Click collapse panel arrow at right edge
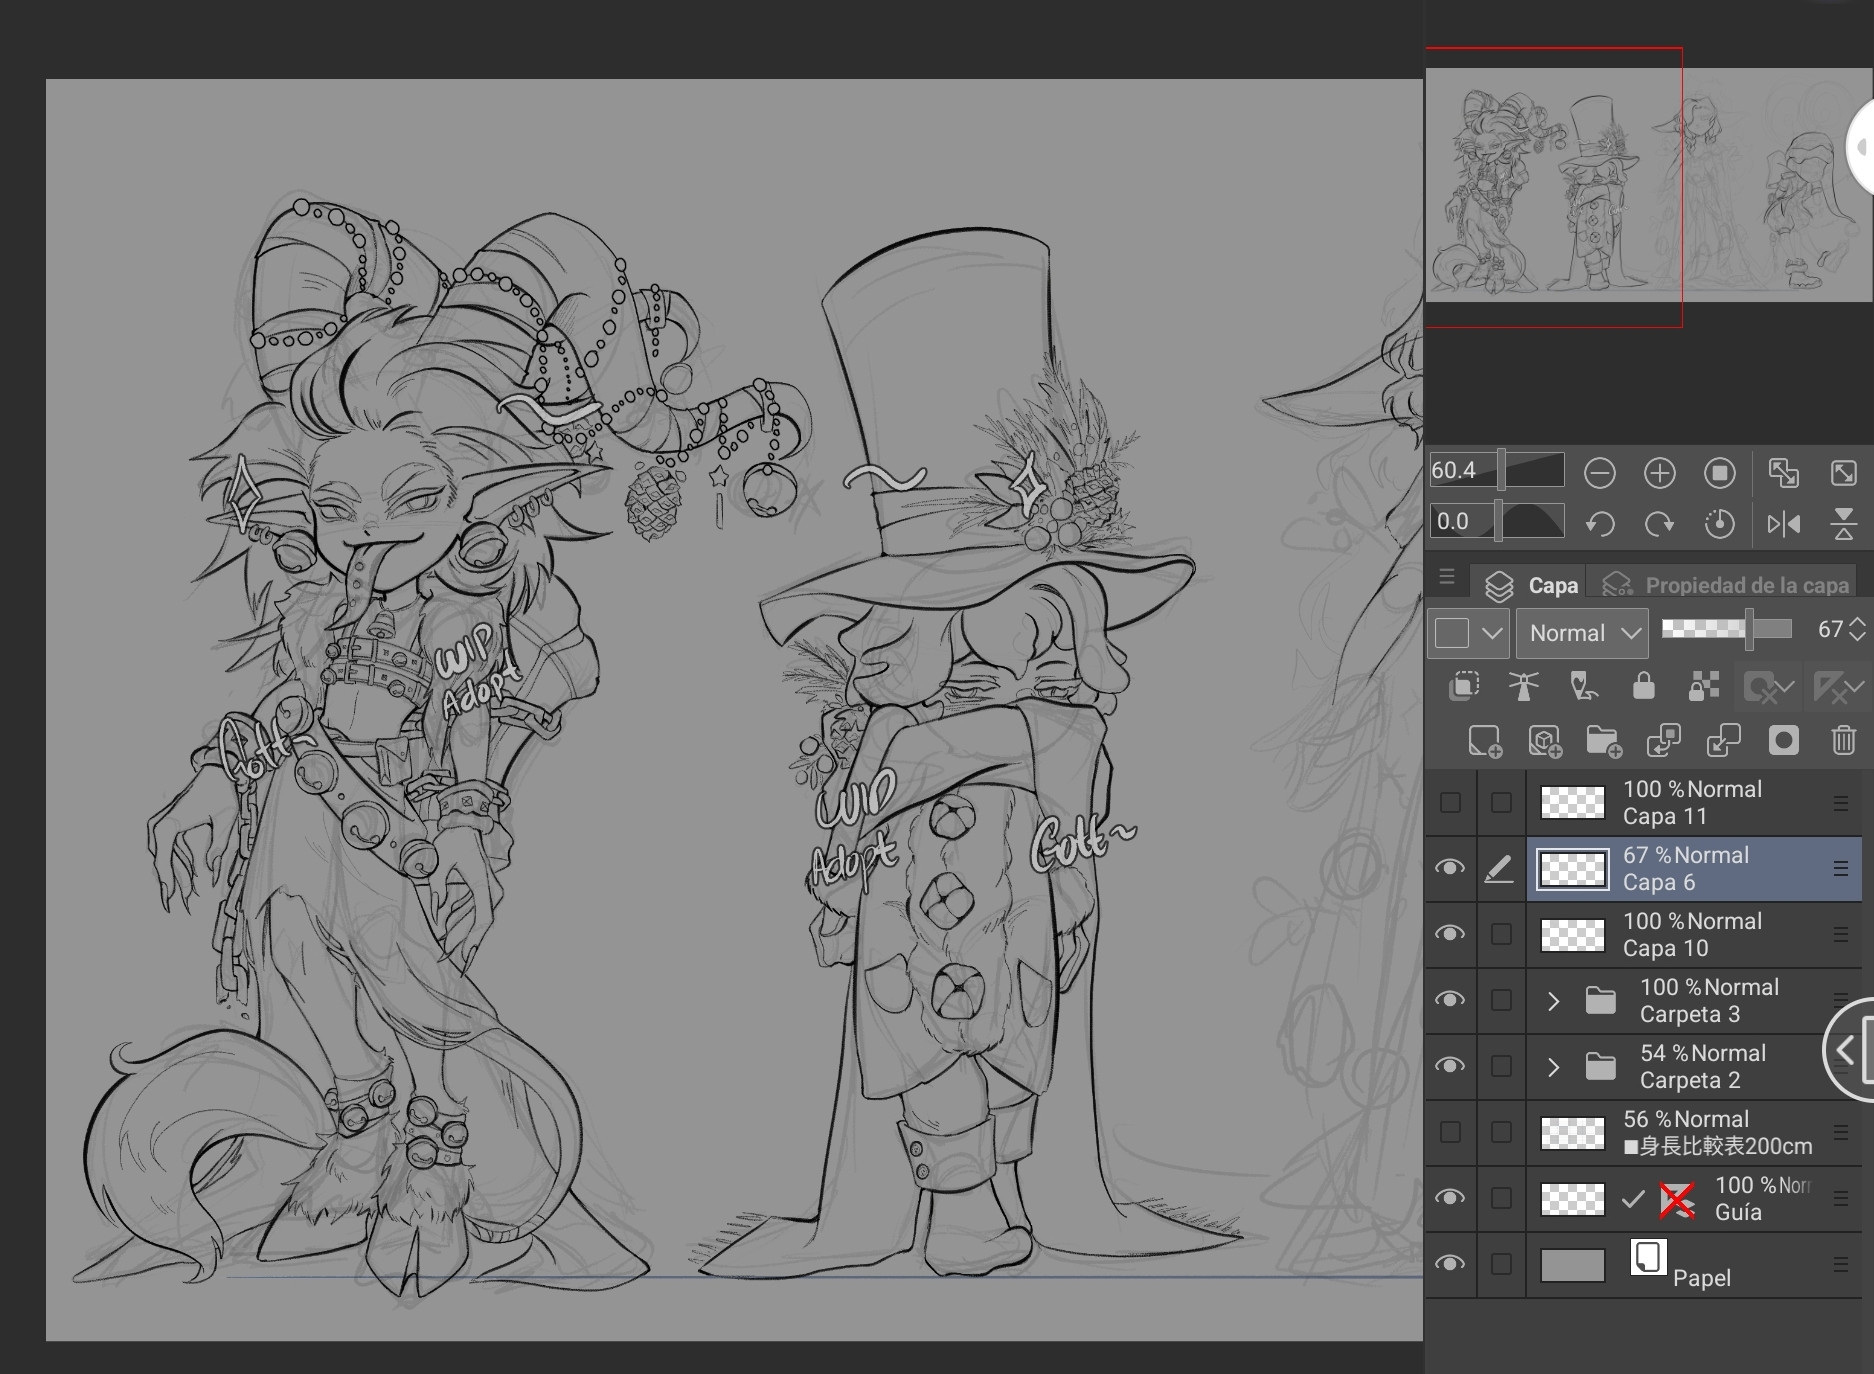 (x=1850, y=1050)
